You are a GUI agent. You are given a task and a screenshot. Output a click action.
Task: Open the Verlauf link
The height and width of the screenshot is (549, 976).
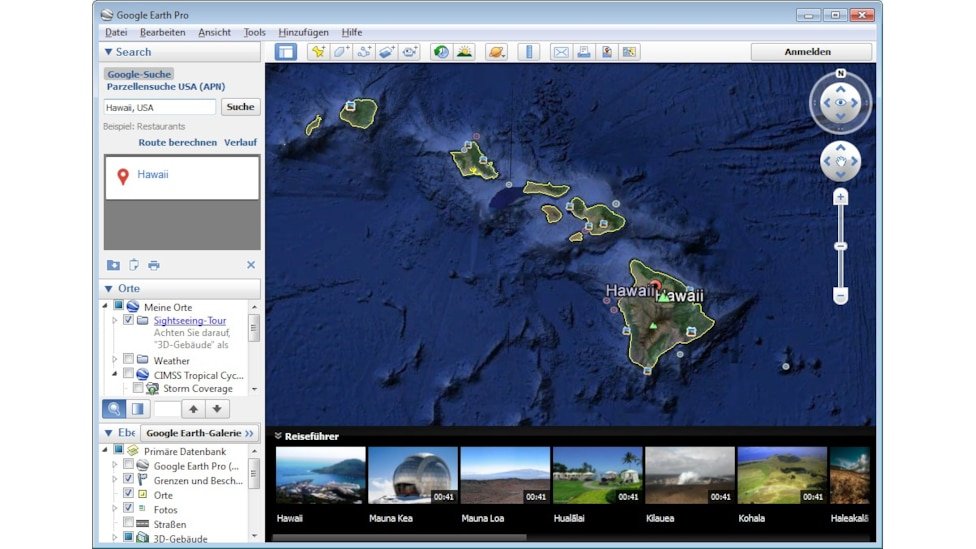(x=240, y=142)
